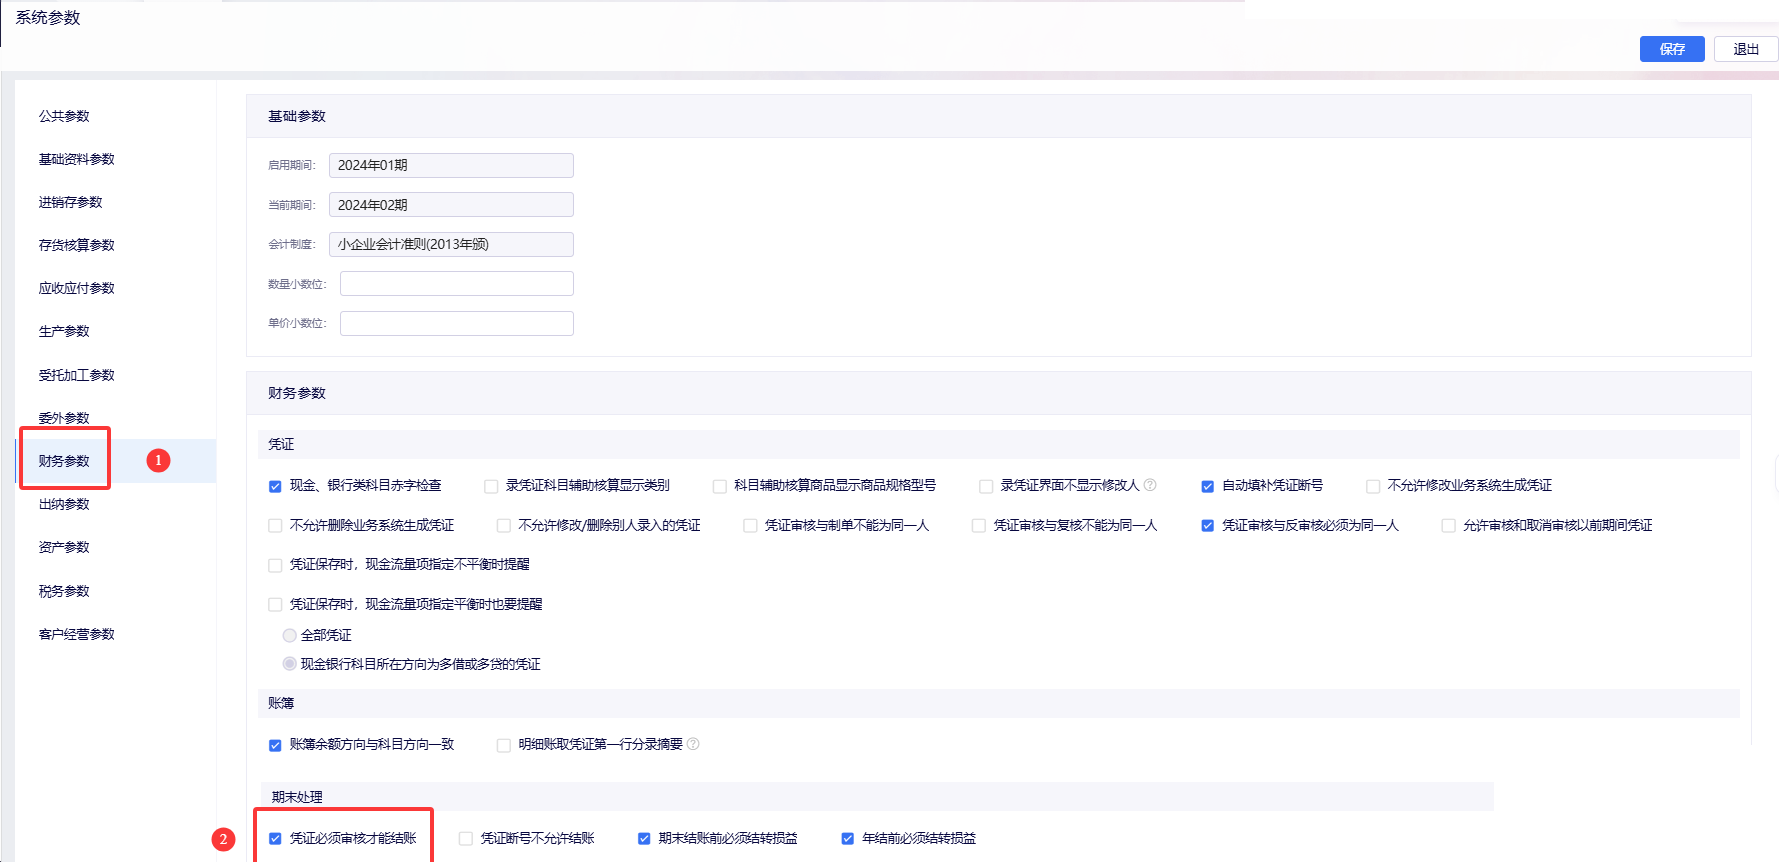Open 公共参数 in the sidebar
The height and width of the screenshot is (862, 1779).
click(64, 116)
